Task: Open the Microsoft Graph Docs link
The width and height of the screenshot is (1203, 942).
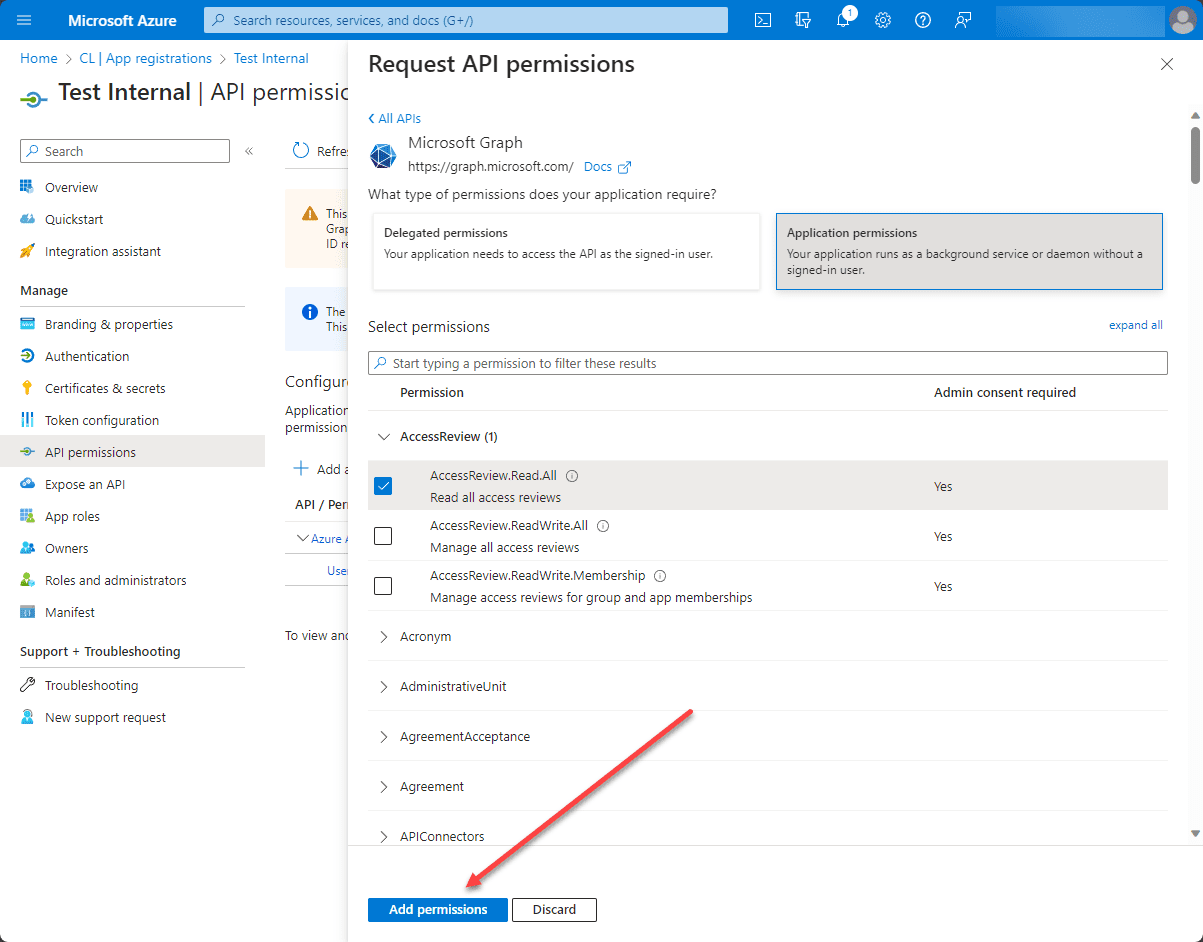Action: pos(607,167)
